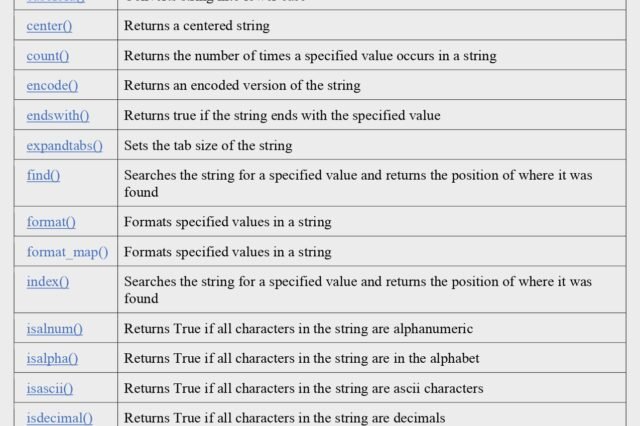Image resolution: width=640 pixels, height=426 pixels.
Task: Click the find() row description text
Action: coord(358,183)
